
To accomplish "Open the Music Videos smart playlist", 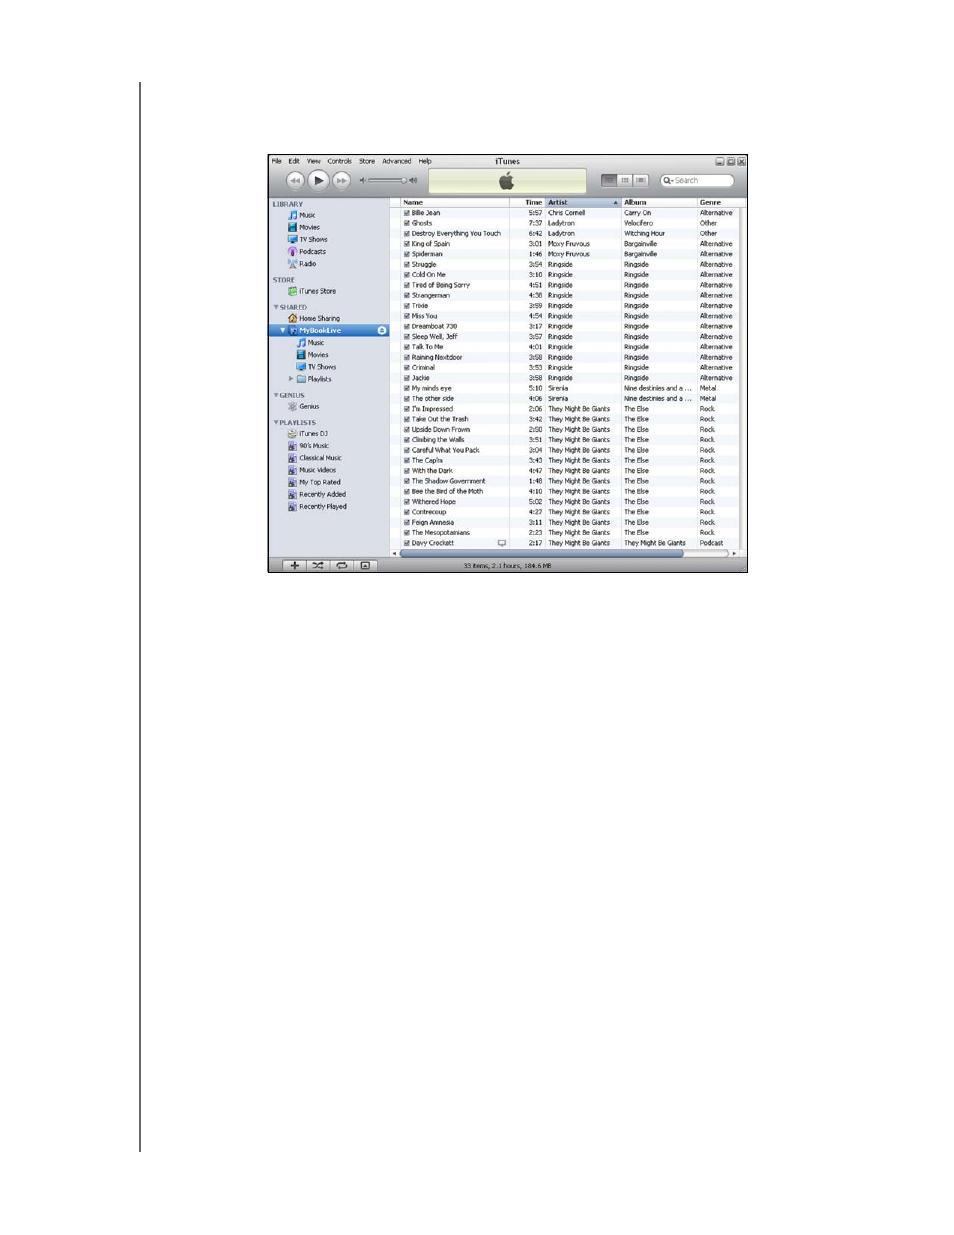I will pos(312,469).
